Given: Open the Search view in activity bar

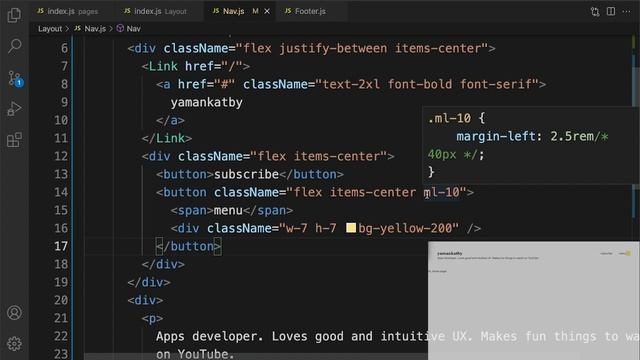Looking at the screenshot, I should 14,46.
